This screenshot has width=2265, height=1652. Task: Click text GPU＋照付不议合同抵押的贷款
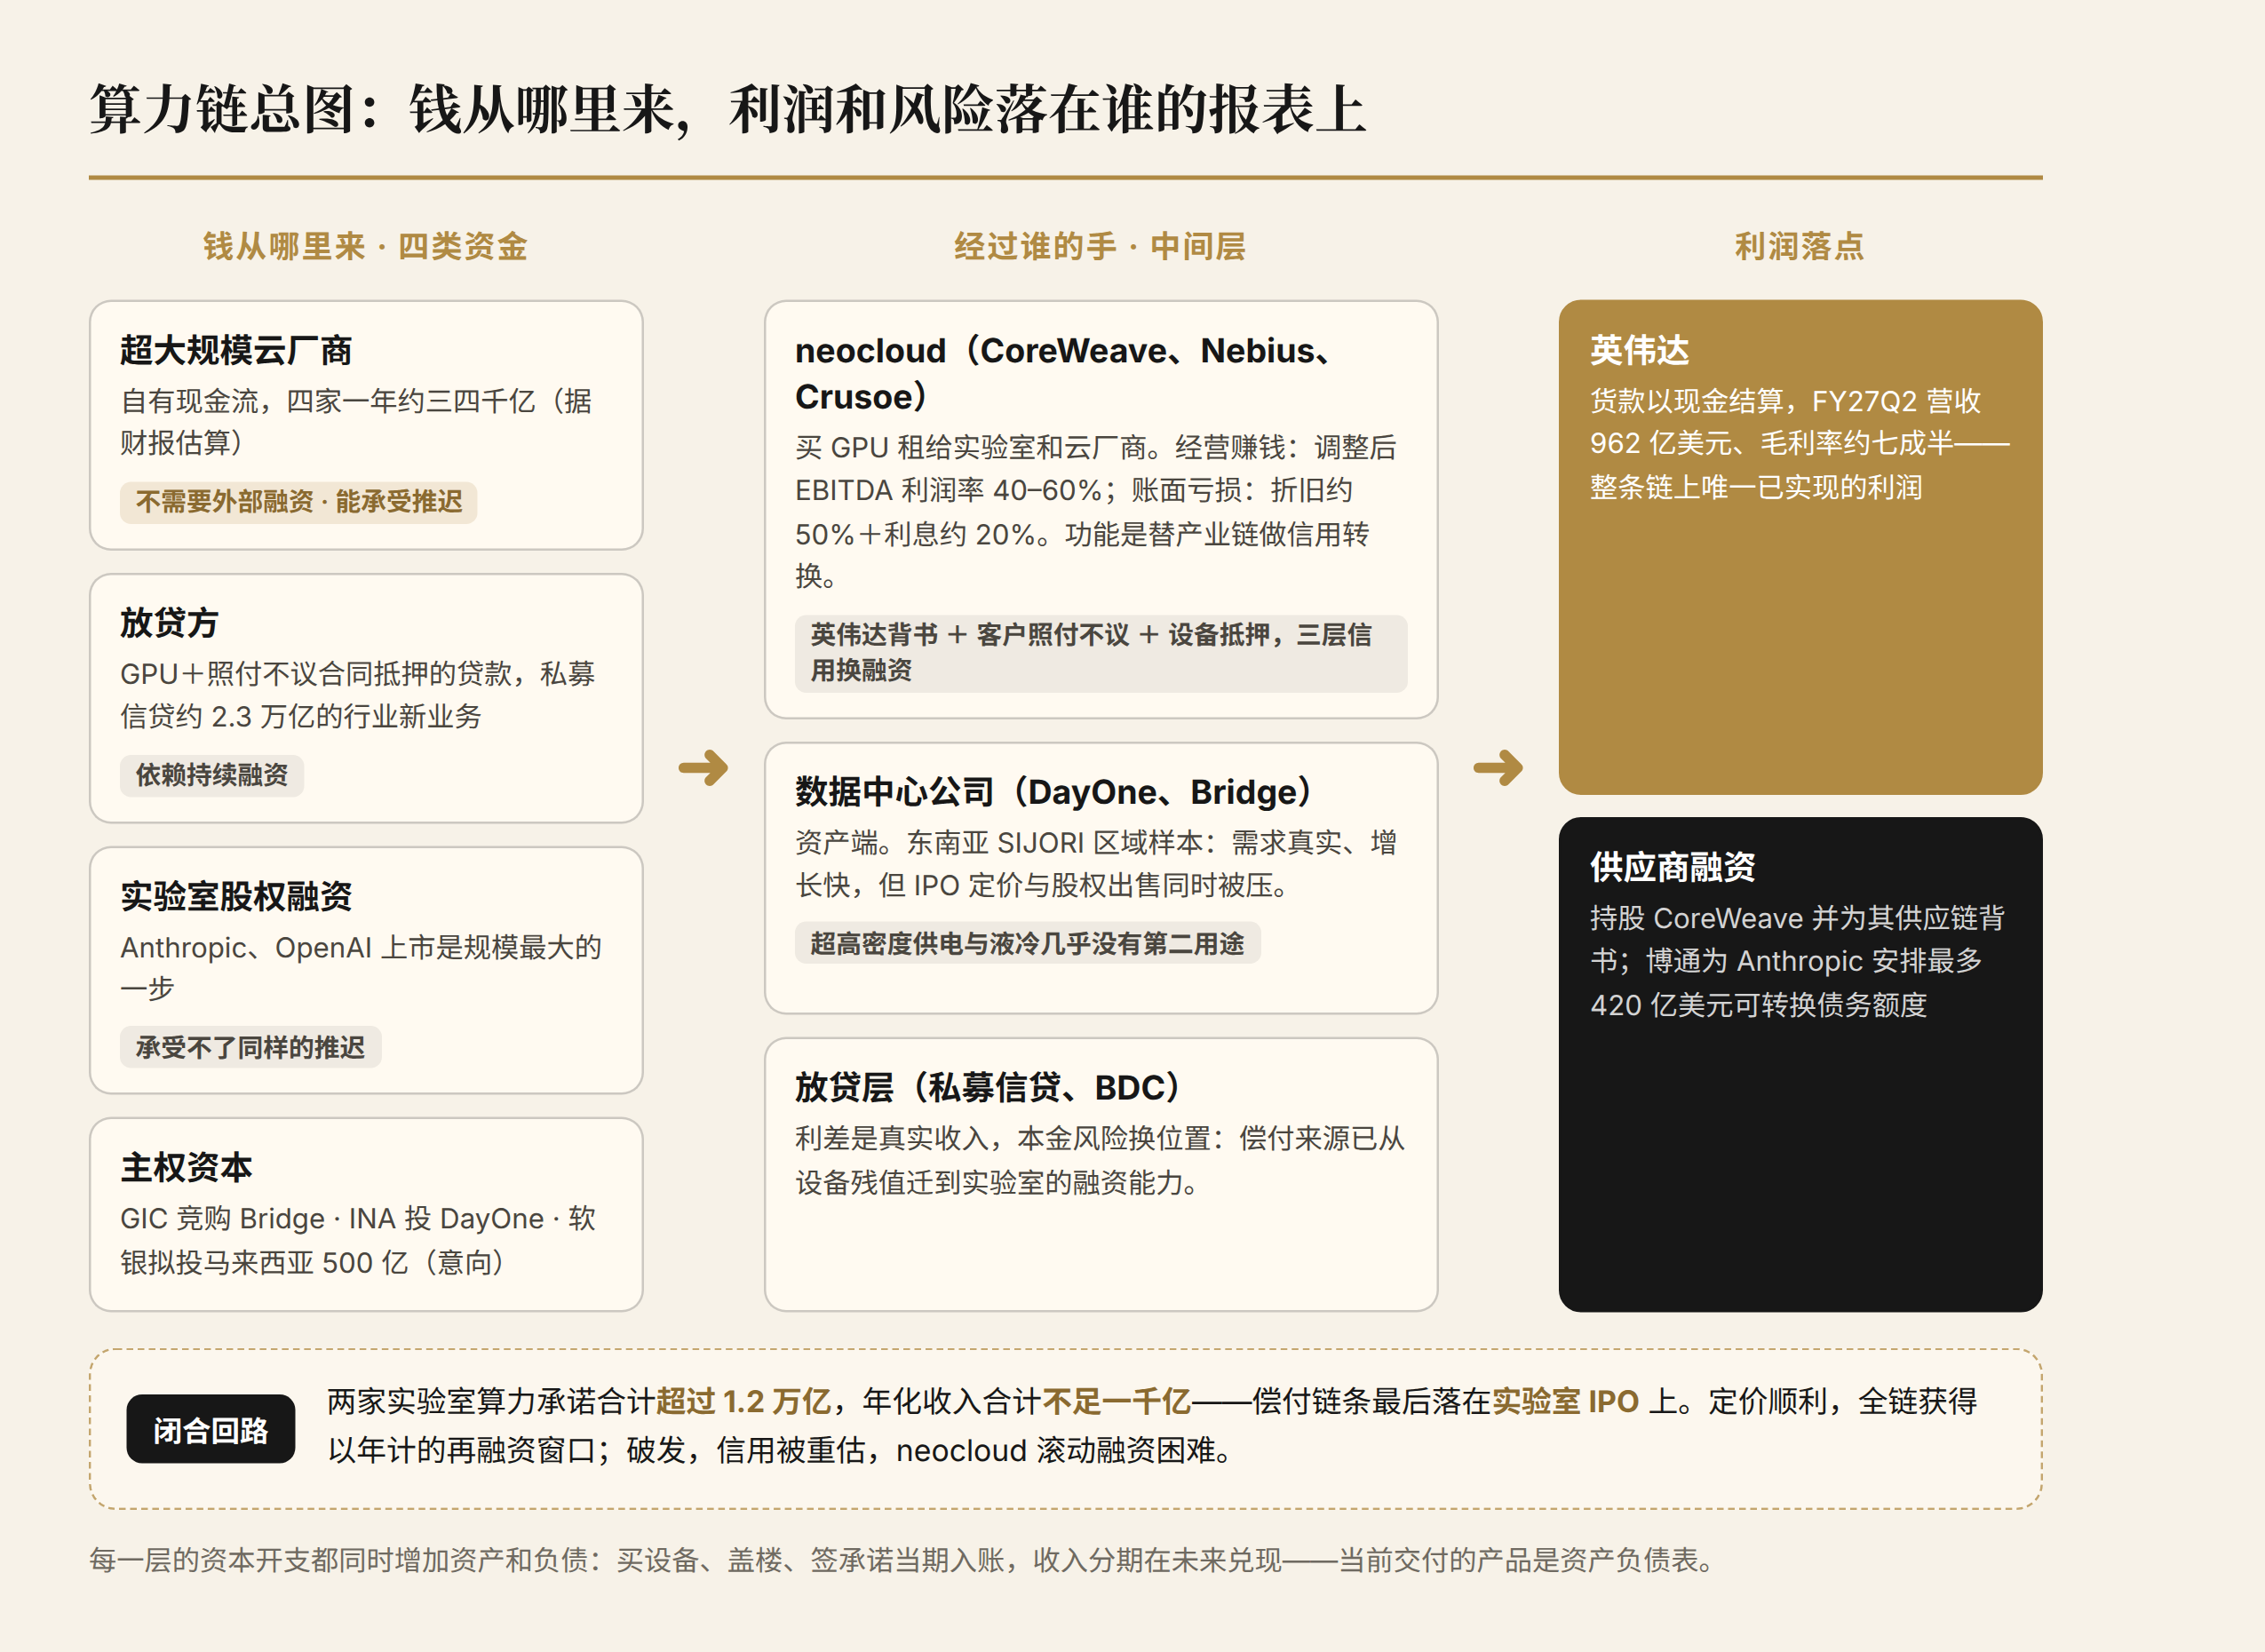[x=316, y=674]
